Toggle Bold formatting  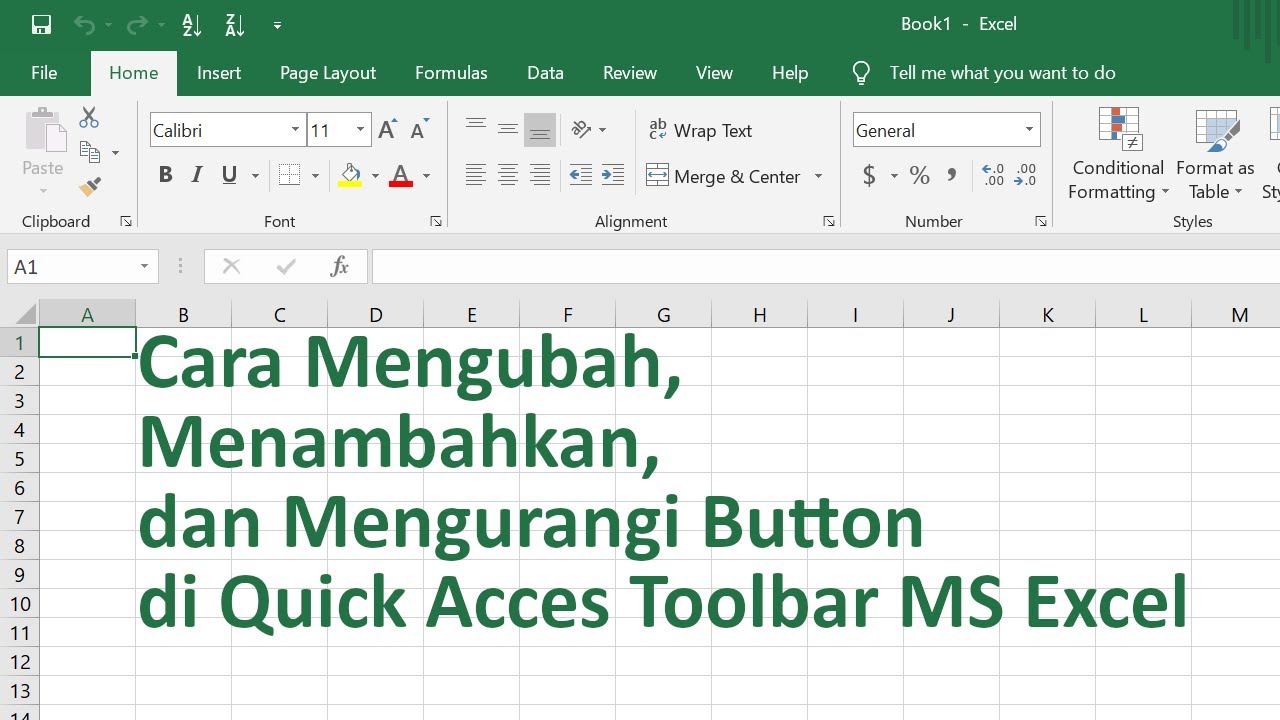point(166,176)
